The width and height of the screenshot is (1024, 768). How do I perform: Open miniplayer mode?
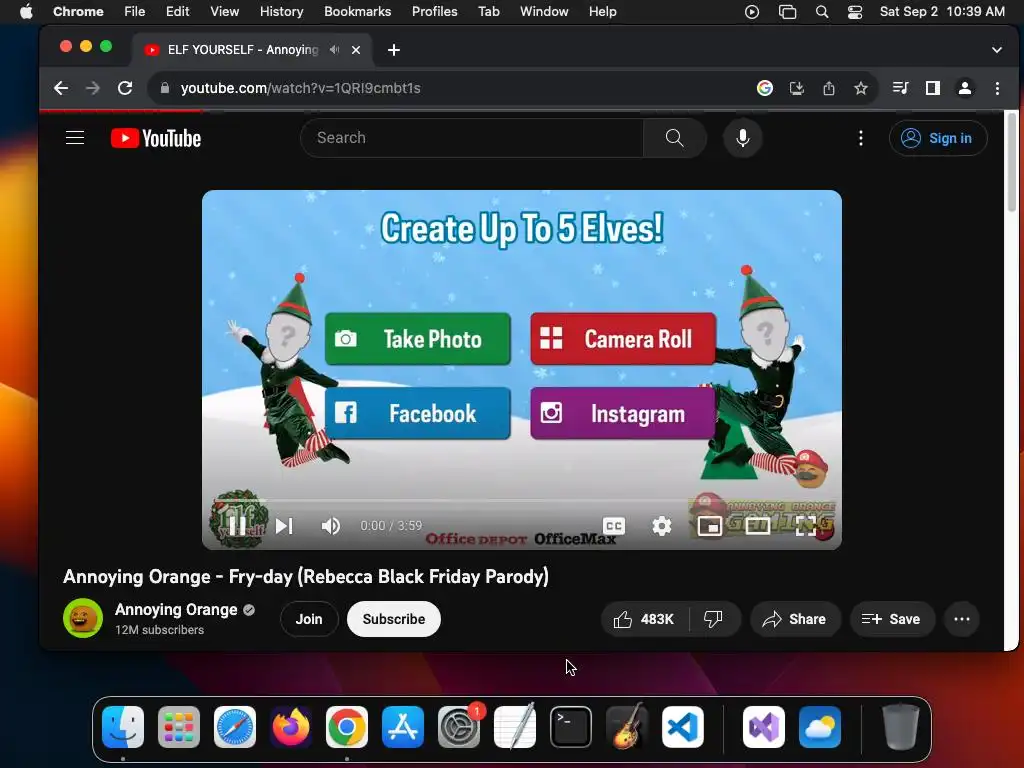click(x=710, y=526)
